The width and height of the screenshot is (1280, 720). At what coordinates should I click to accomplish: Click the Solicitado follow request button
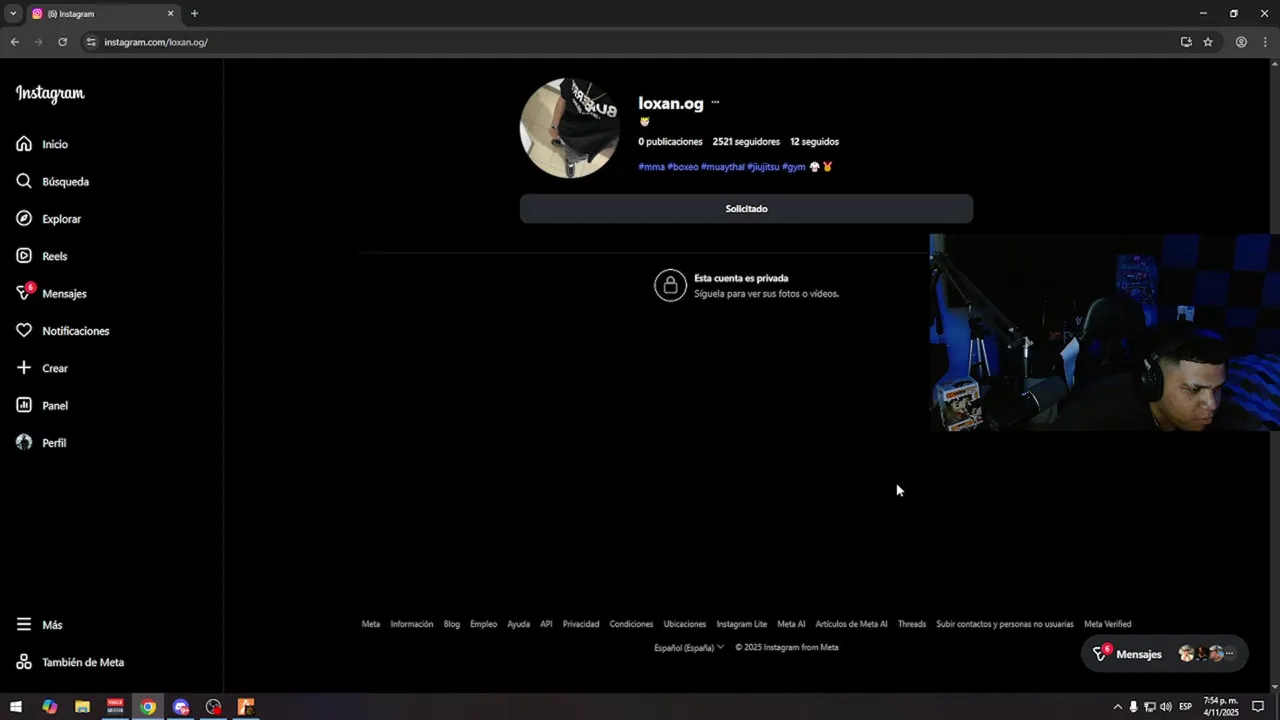click(x=746, y=208)
